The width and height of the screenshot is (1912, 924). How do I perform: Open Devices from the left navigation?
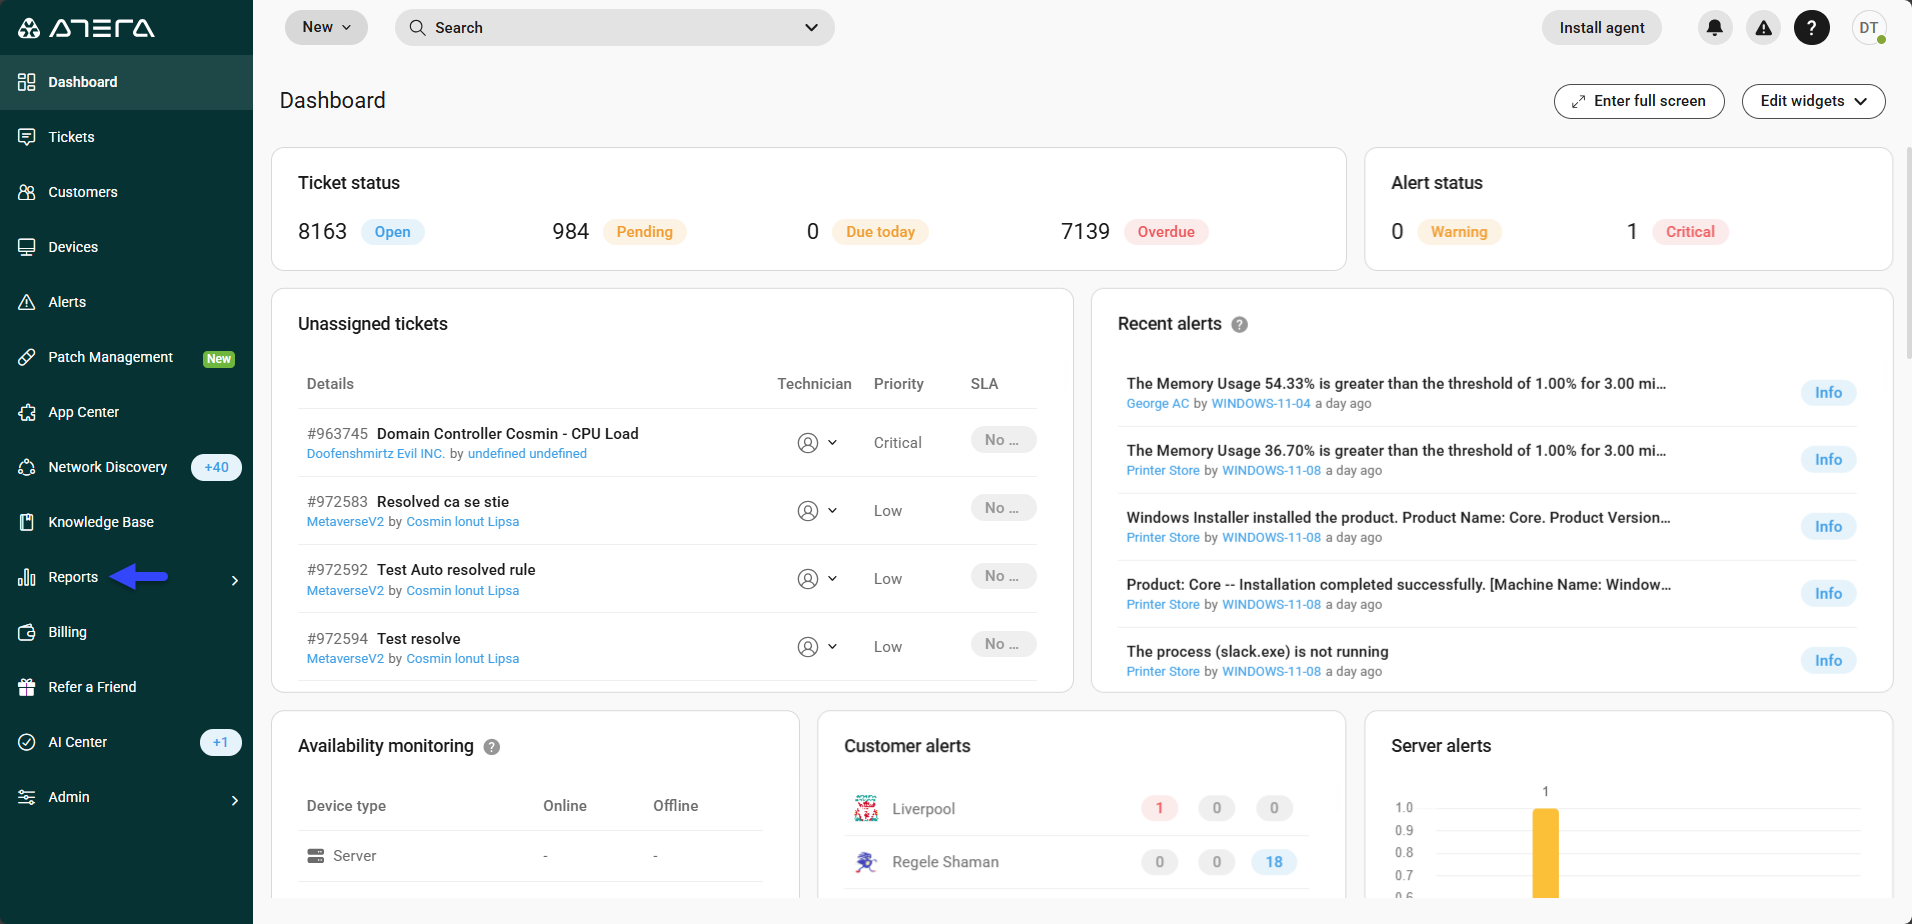pyautogui.click(x=73, y=247)
